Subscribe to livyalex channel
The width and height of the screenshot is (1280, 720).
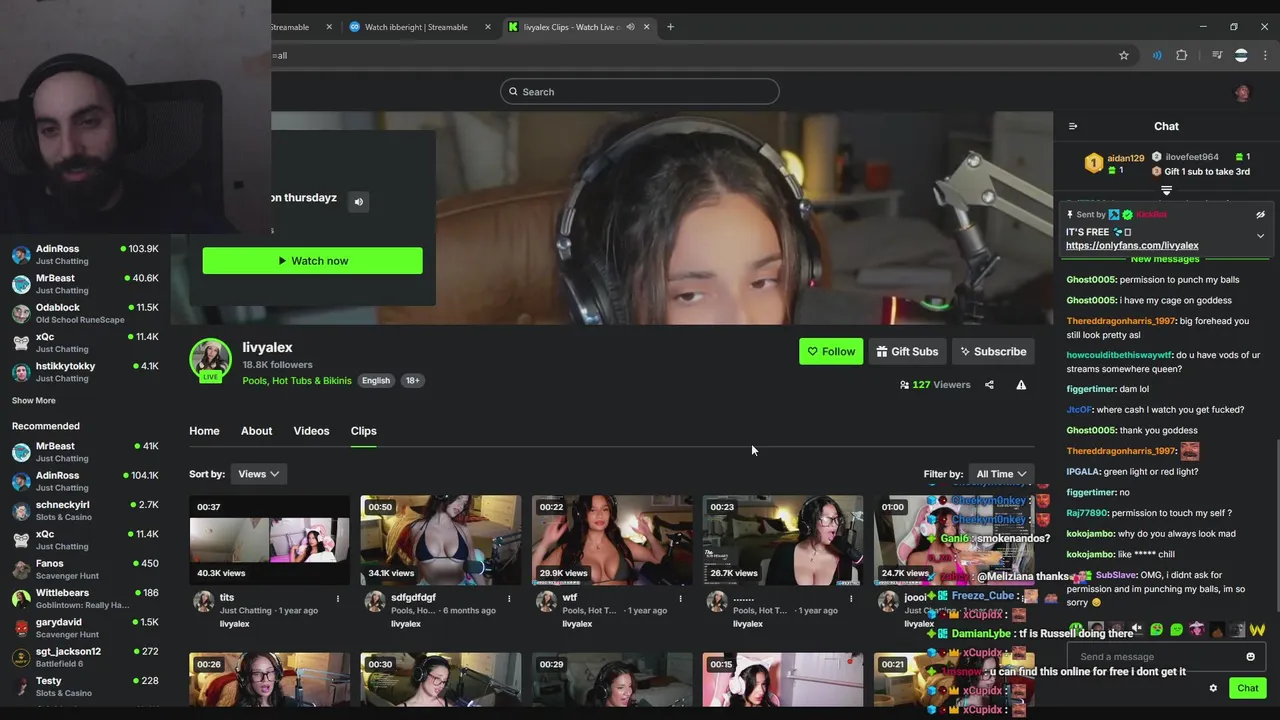[x=993, y=352]
